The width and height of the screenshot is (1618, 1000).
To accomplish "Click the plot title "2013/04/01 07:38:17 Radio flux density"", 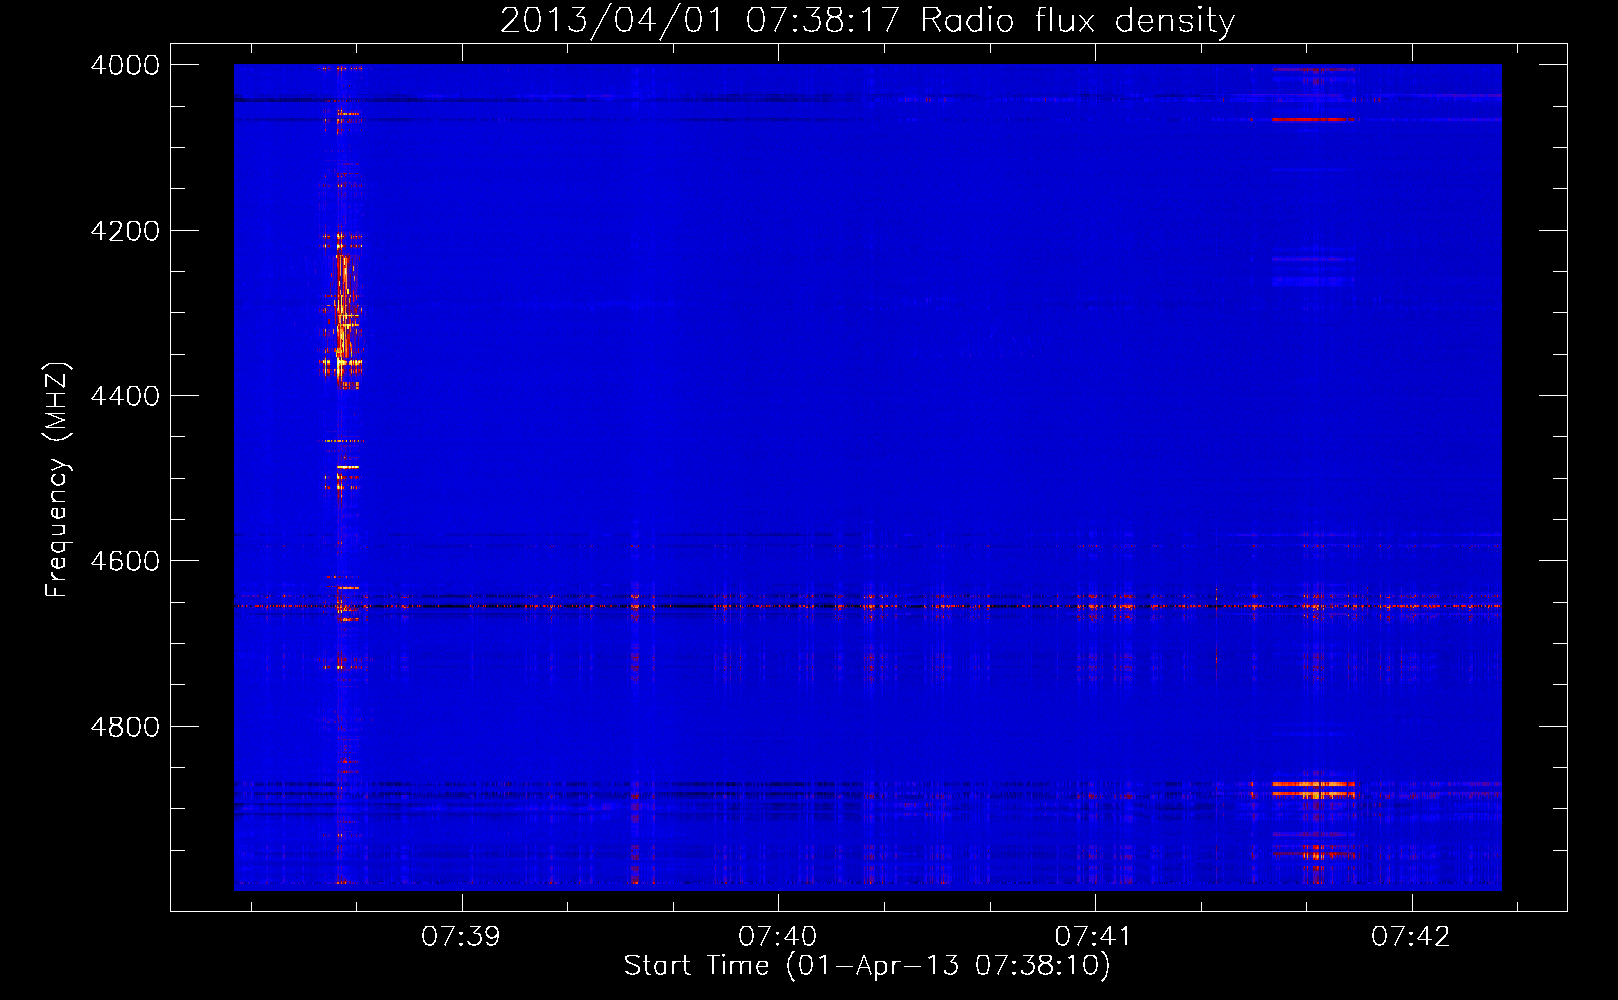I will [x=867, y=21].
